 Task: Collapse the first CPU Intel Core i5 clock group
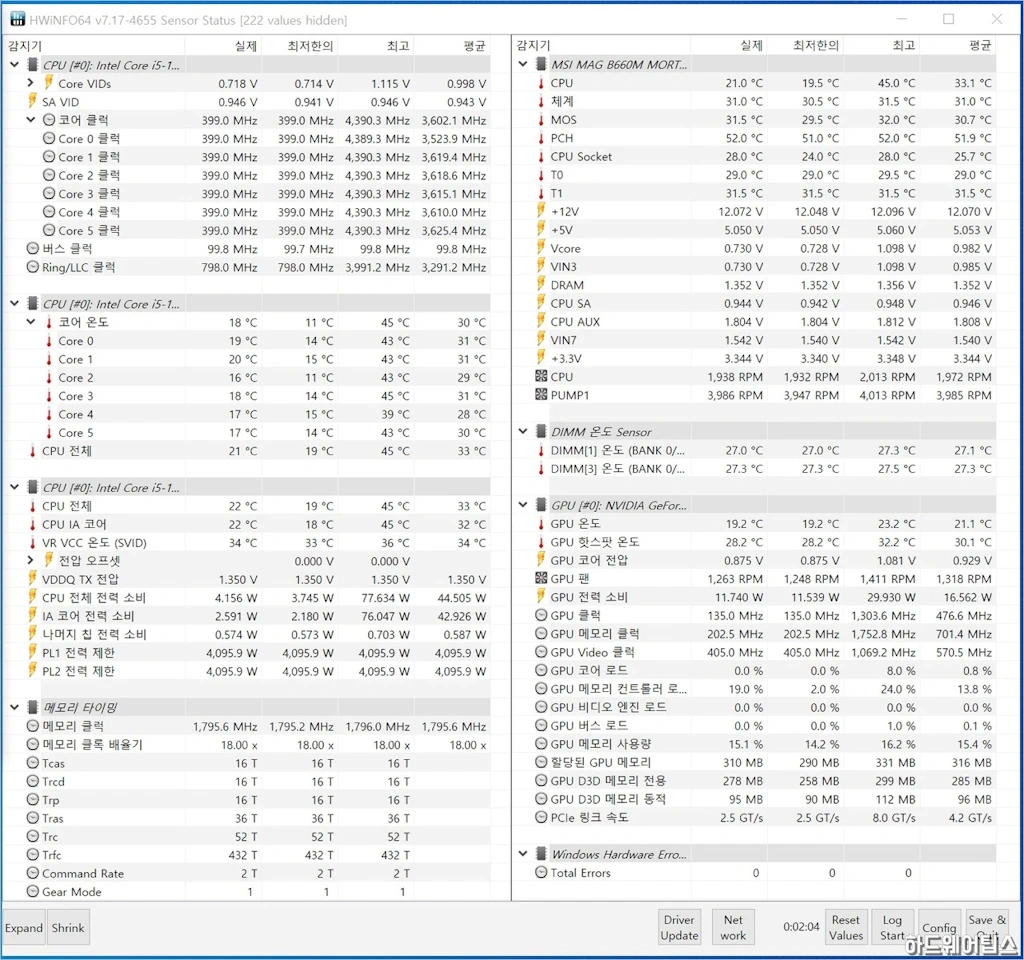pyautogui.click(x=14, y=65)
